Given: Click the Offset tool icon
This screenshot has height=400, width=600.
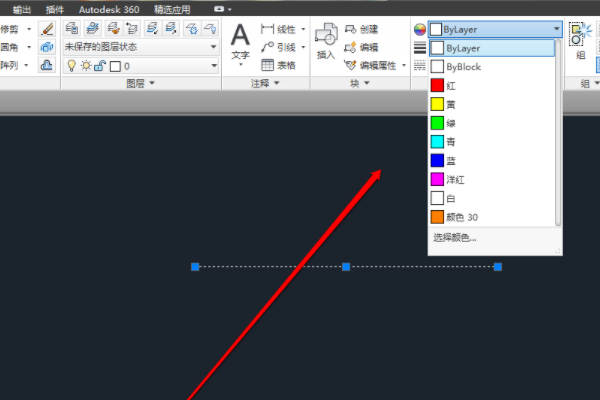Looking at the screenshot, I should [47, 65].
